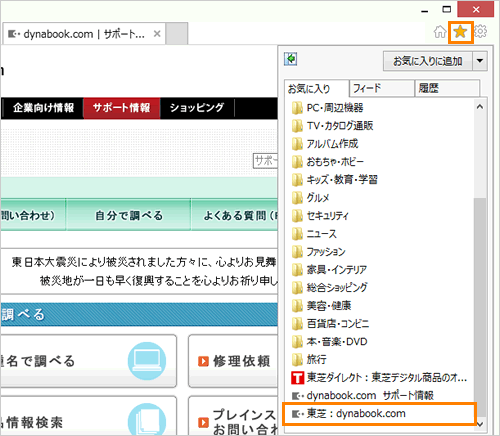Open the Favorites star icon
This screenshot has width=500, height=436.
pyautogui.click(x=460, y=32)
